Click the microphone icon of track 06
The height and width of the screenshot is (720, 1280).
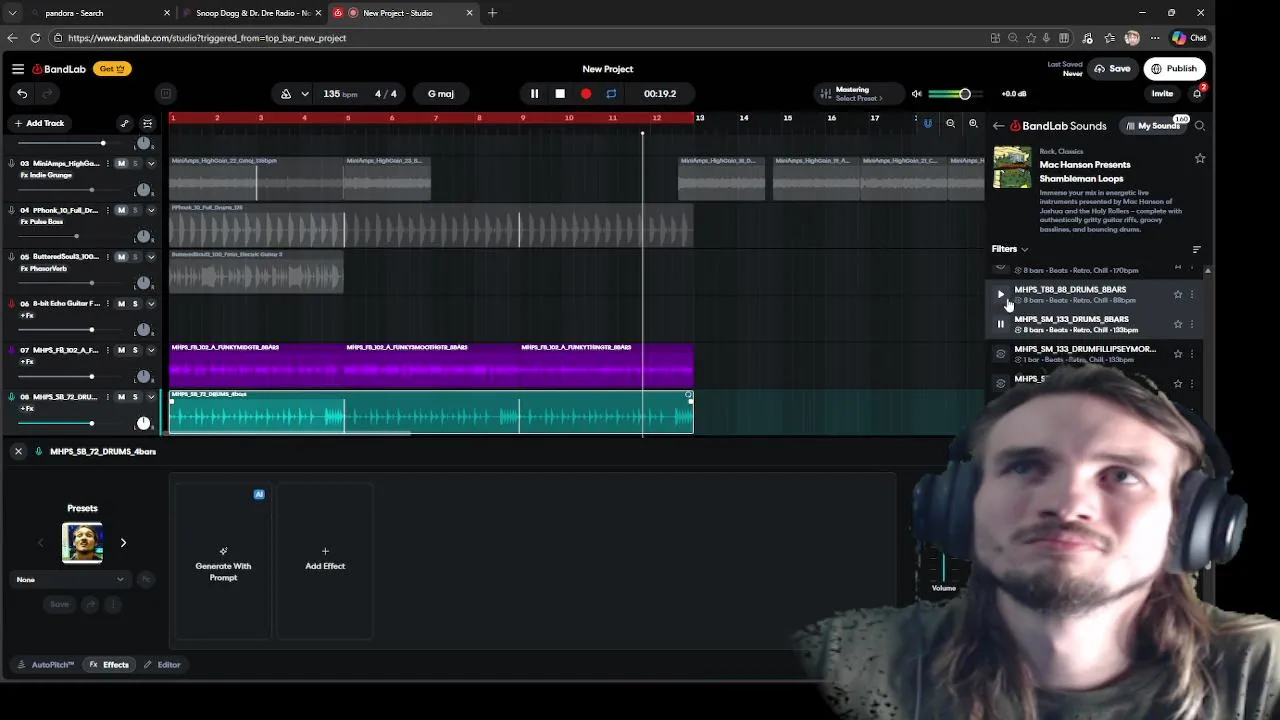tap(12, 304)
